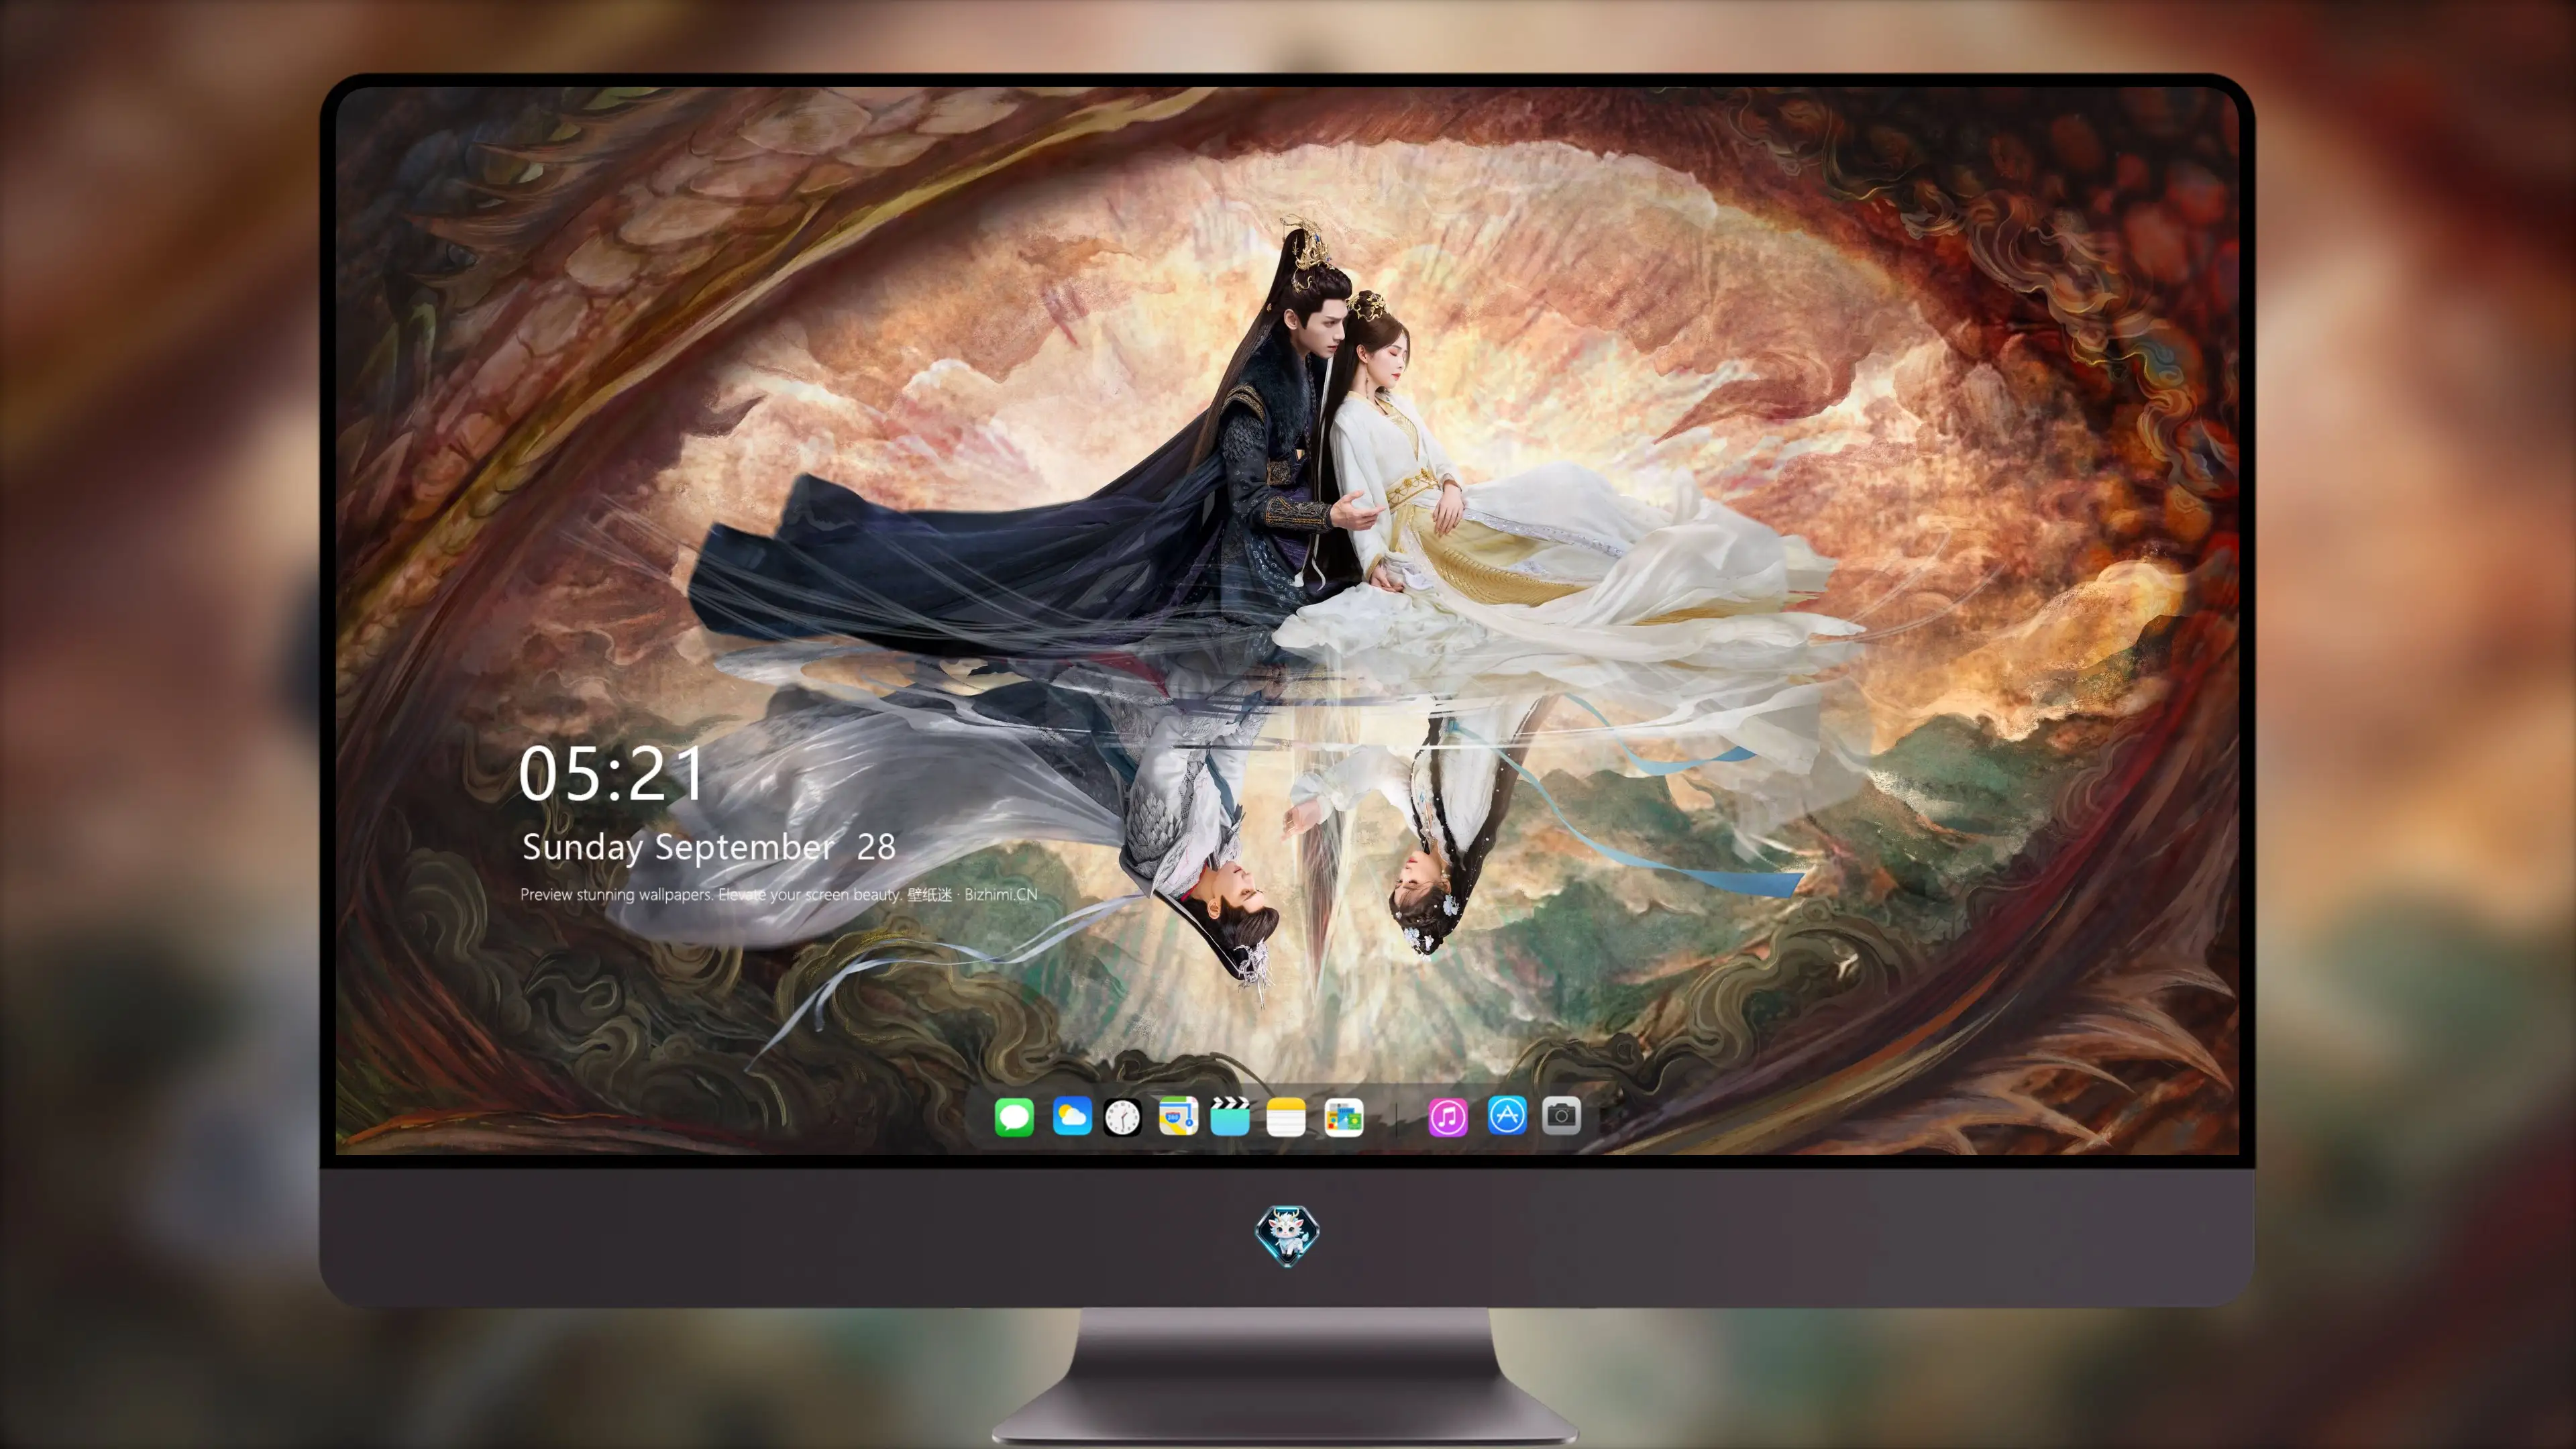This screenshot has height=1449, width=2576.
Task: Open the App Store from the dock
Action: click(1507, 1115)
